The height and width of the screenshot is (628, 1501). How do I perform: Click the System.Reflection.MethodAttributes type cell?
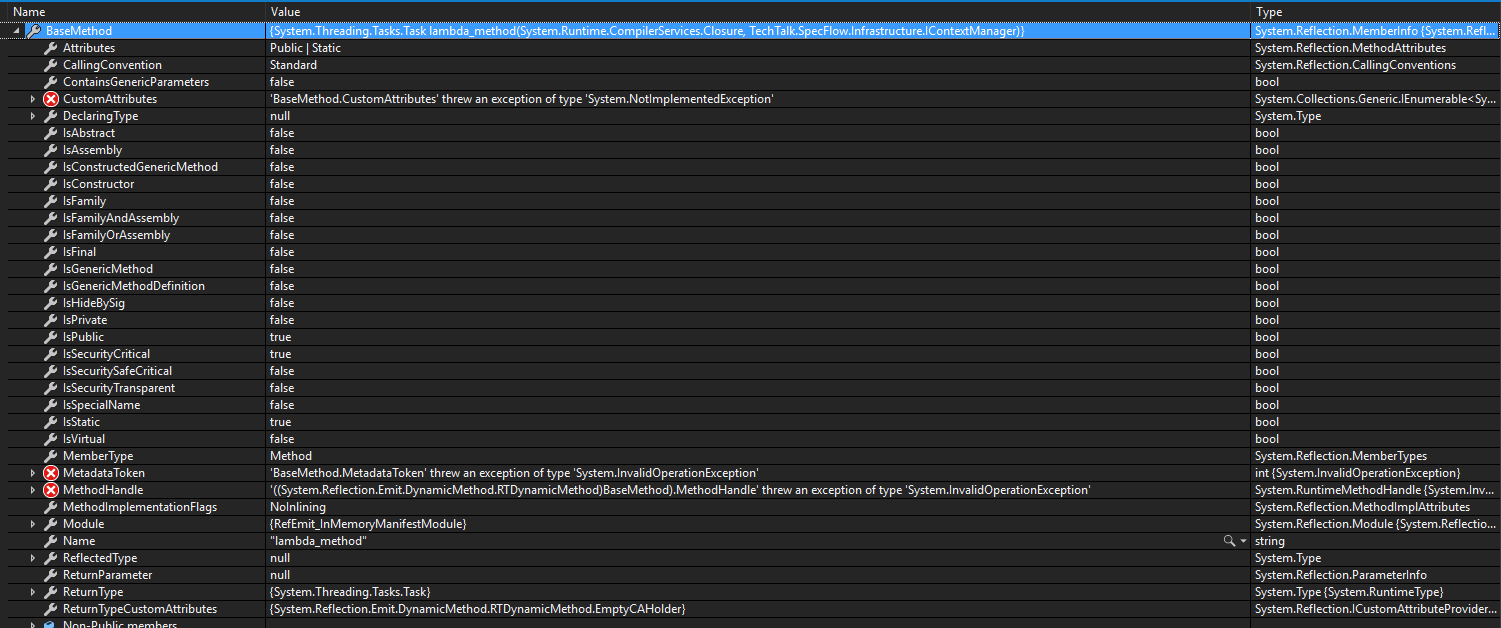point(1350,48)
